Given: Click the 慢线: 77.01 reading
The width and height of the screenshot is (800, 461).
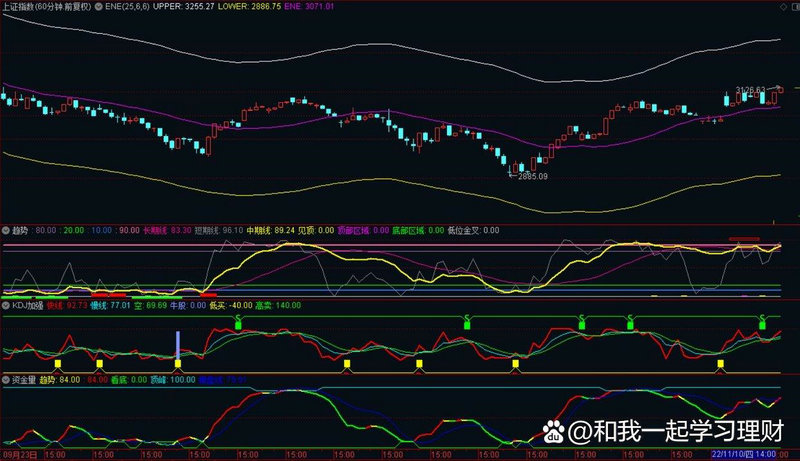Looking at the screenshot, I should tap(110, 305).
